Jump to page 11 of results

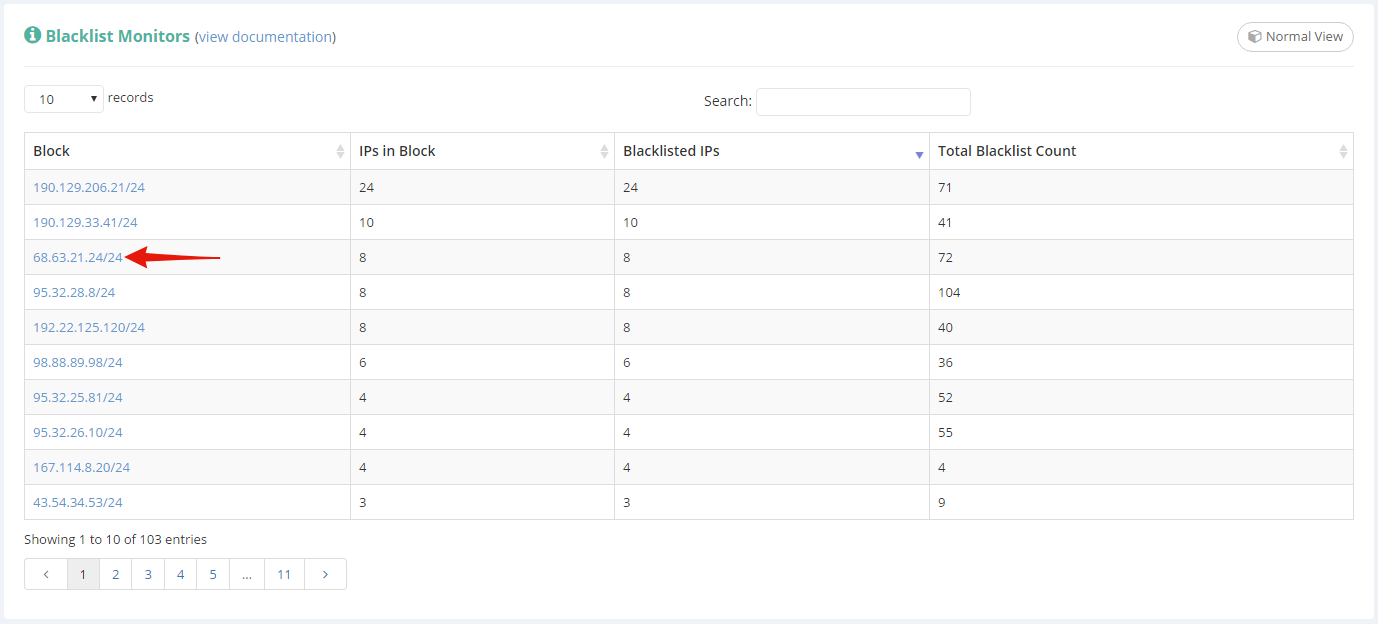point(285,574)
